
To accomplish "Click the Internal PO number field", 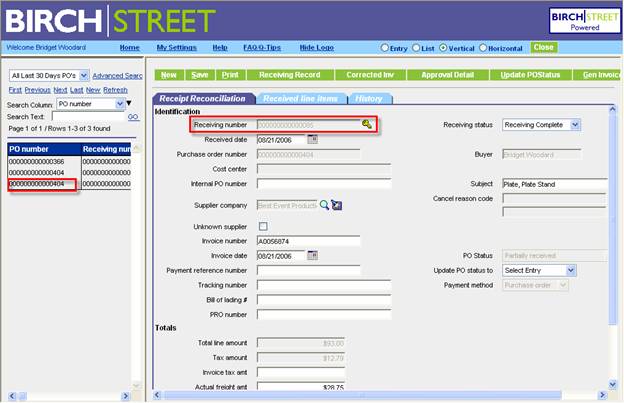I will pos(324,184).
